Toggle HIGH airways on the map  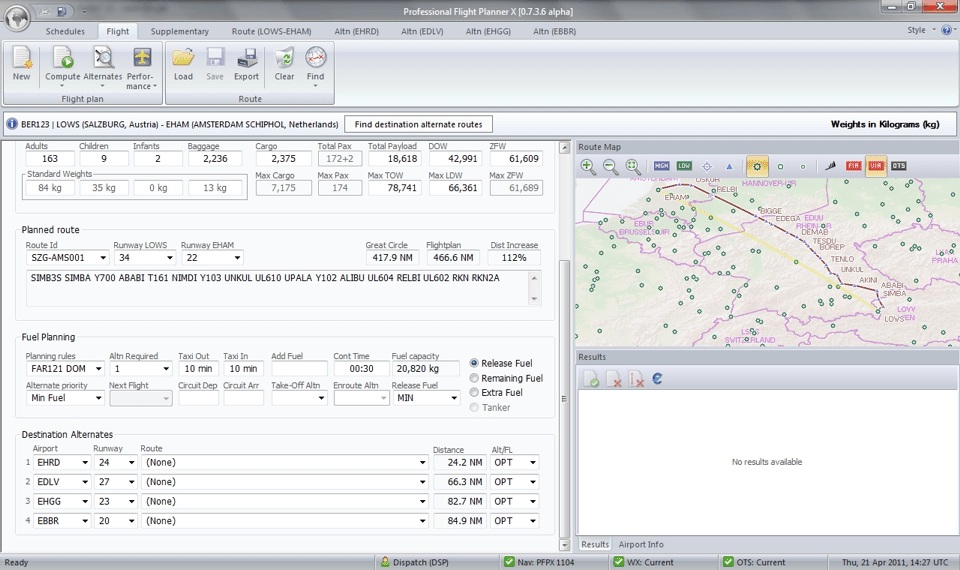[x=661, y=166]
